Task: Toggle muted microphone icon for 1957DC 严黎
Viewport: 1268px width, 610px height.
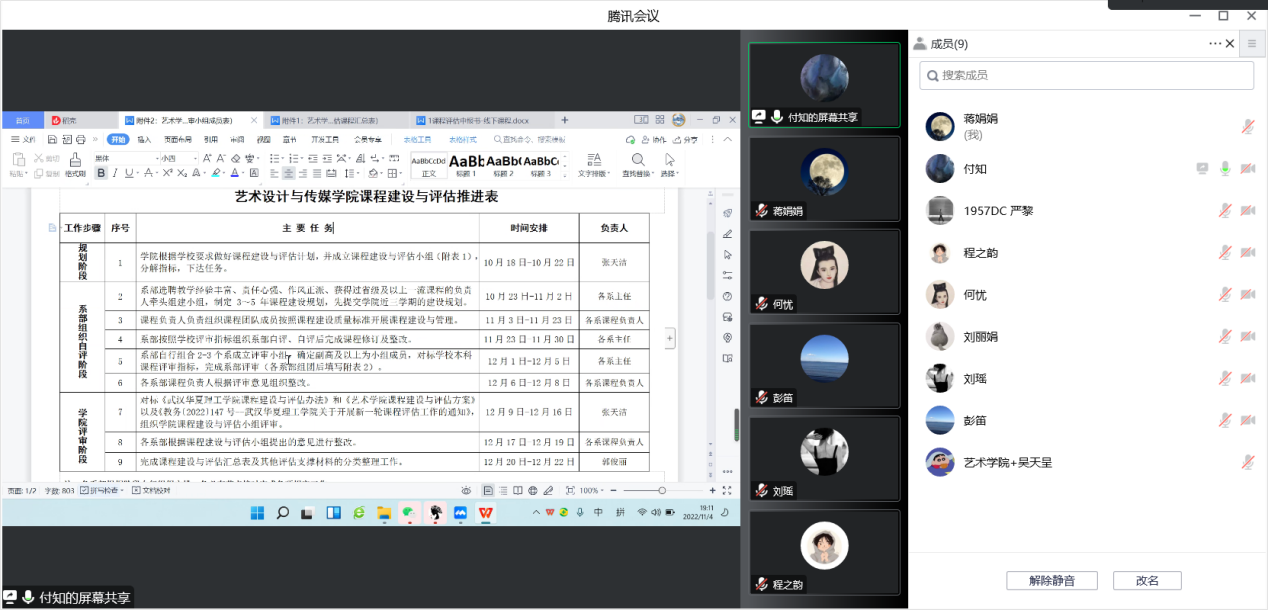Action: pyautogui.click(x=1224, y=210)
